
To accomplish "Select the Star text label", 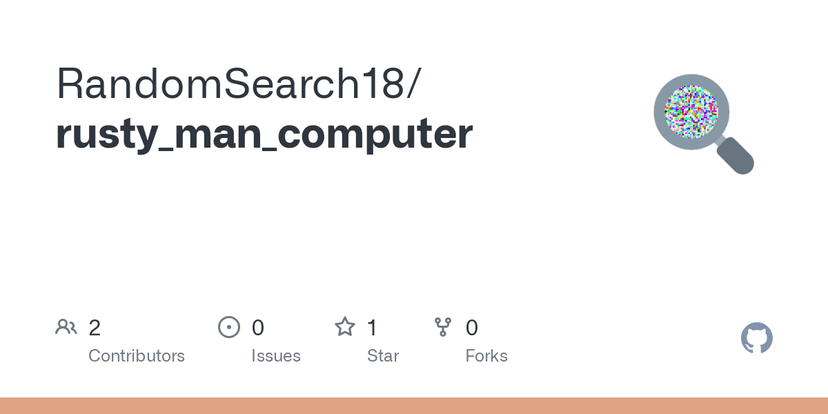I will pos(383,356).
